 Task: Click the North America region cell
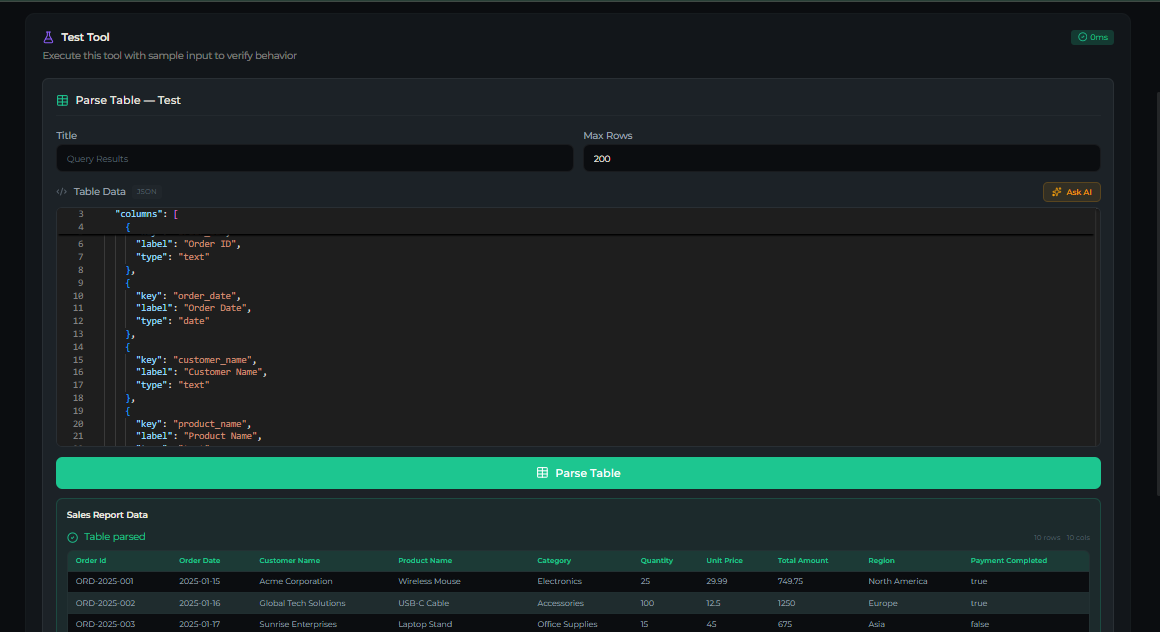click(x=897, y=581)
